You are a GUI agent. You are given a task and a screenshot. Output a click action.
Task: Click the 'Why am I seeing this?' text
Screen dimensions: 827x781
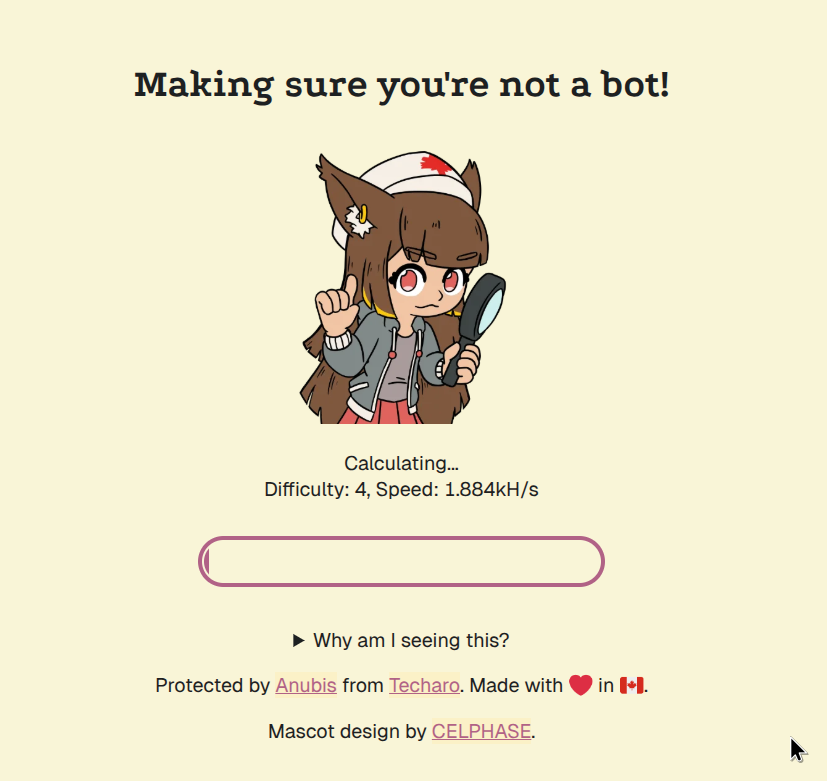coord(411,641)
